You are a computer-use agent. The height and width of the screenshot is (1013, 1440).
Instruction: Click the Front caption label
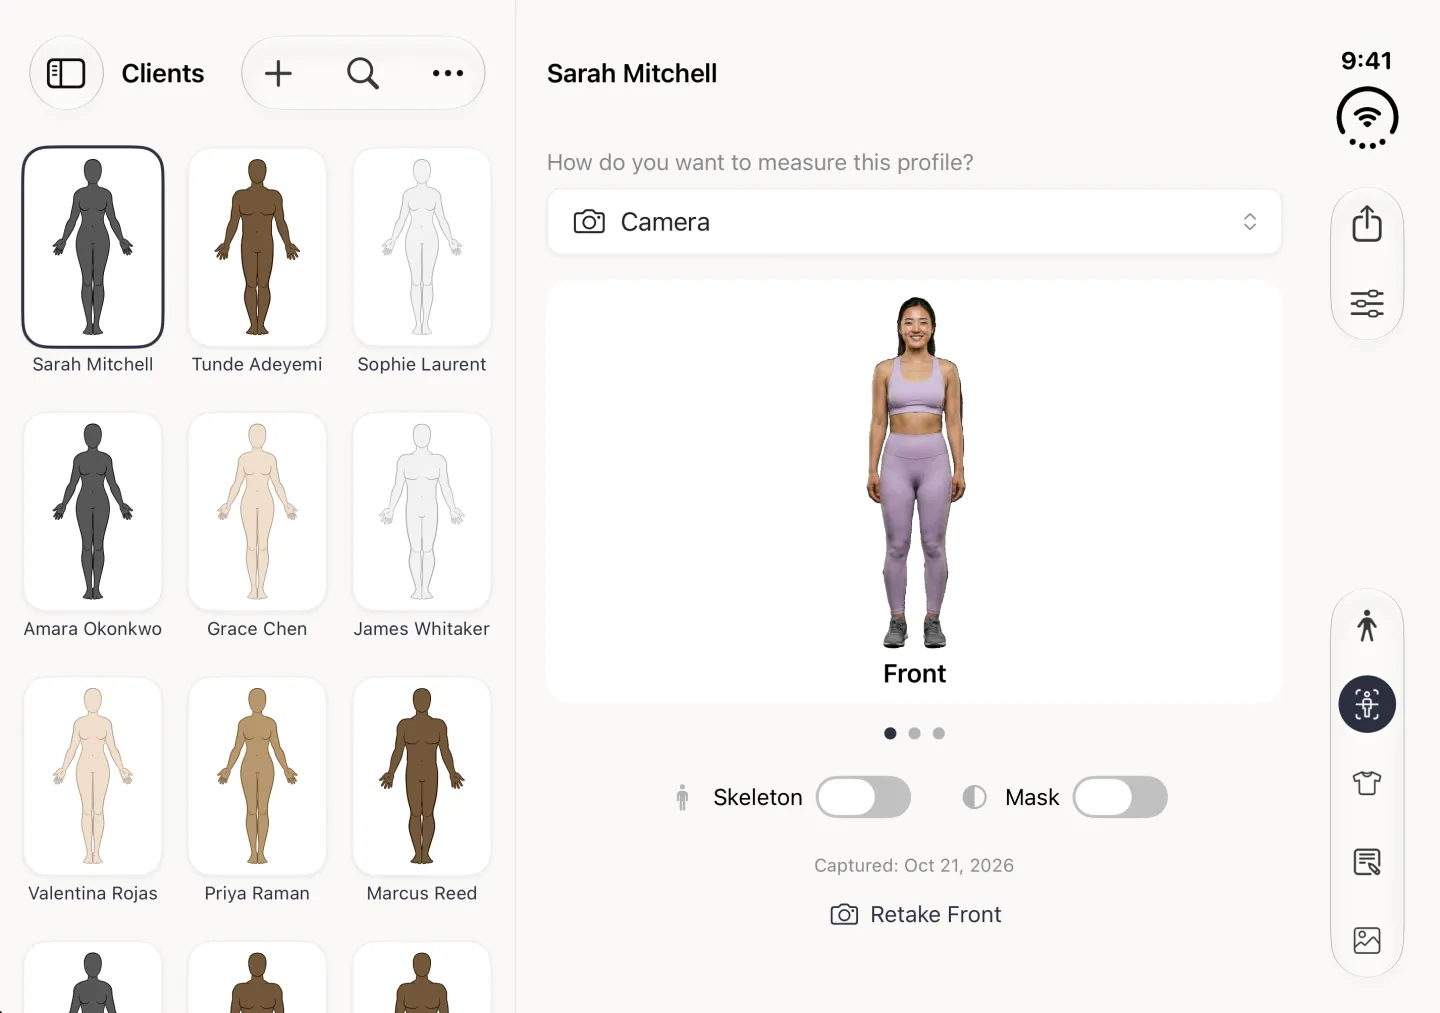point(915,674)
